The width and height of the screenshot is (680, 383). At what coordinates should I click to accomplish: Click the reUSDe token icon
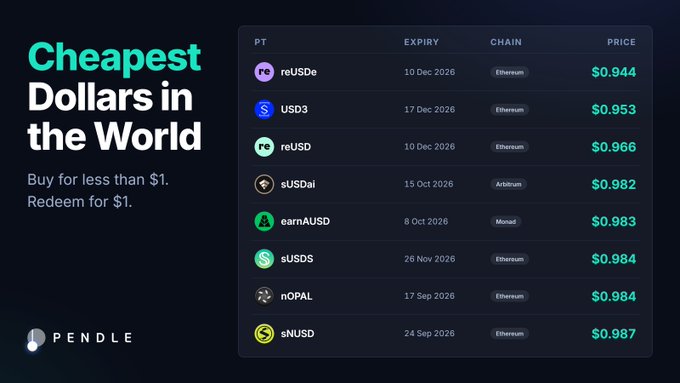[264, 72]
